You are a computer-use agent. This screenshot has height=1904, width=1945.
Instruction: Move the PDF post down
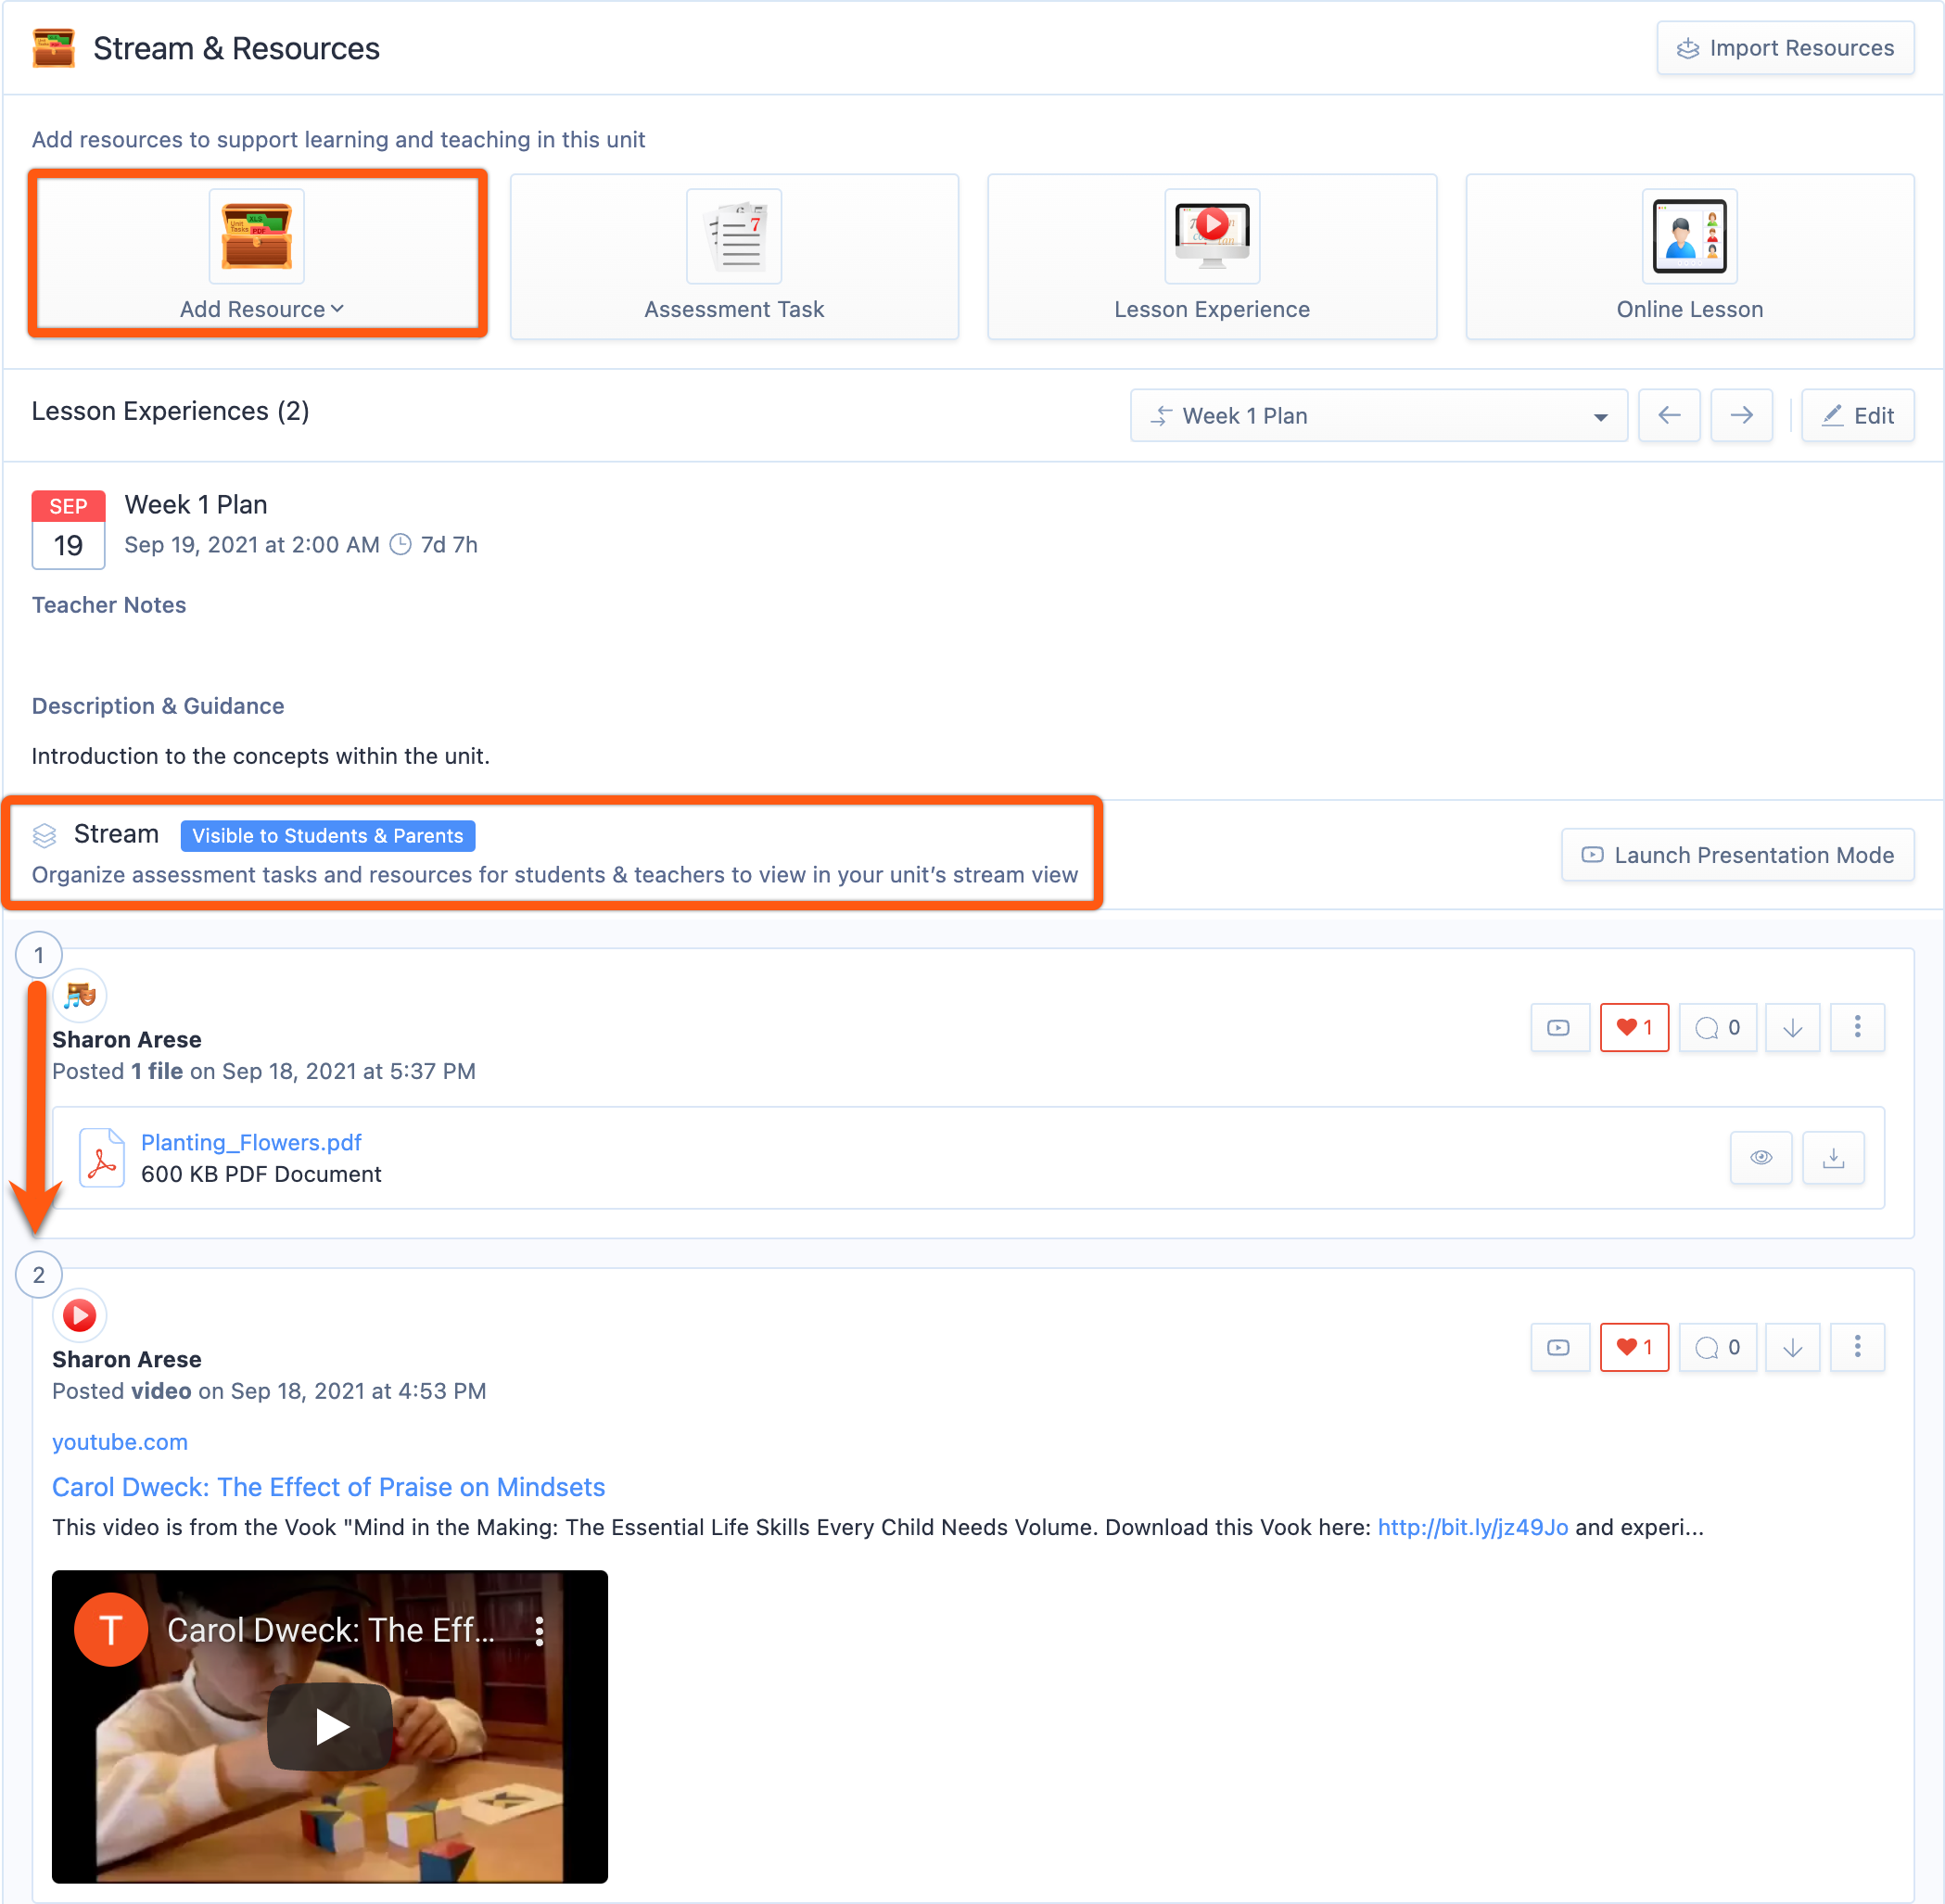click(1791, 1027)
